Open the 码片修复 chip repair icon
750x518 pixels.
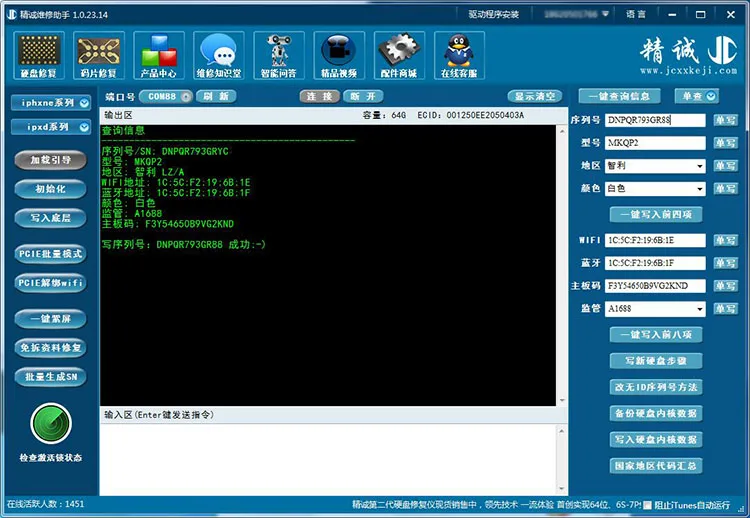[99, 55]
